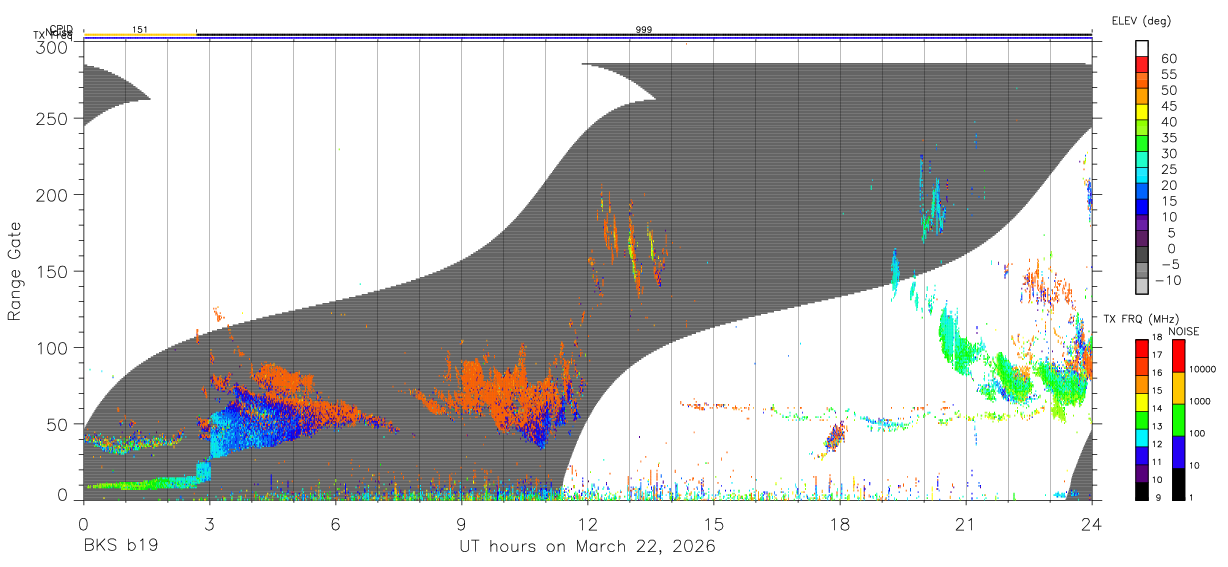
Task: Pick the light gray bottom box of ELEV bar
Action: (1142, 287)
